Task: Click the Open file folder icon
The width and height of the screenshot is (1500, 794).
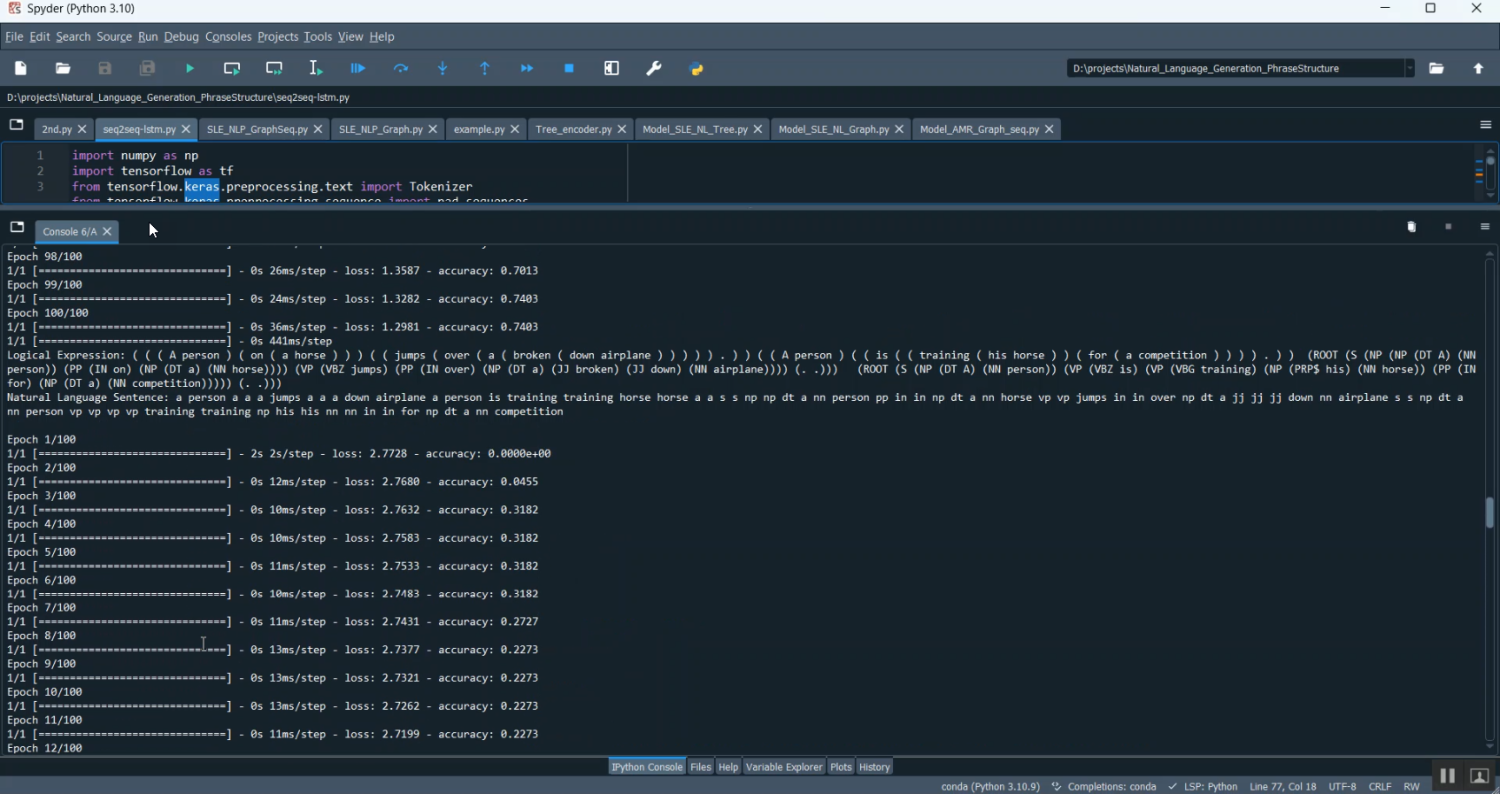Action: coord(63,68)
